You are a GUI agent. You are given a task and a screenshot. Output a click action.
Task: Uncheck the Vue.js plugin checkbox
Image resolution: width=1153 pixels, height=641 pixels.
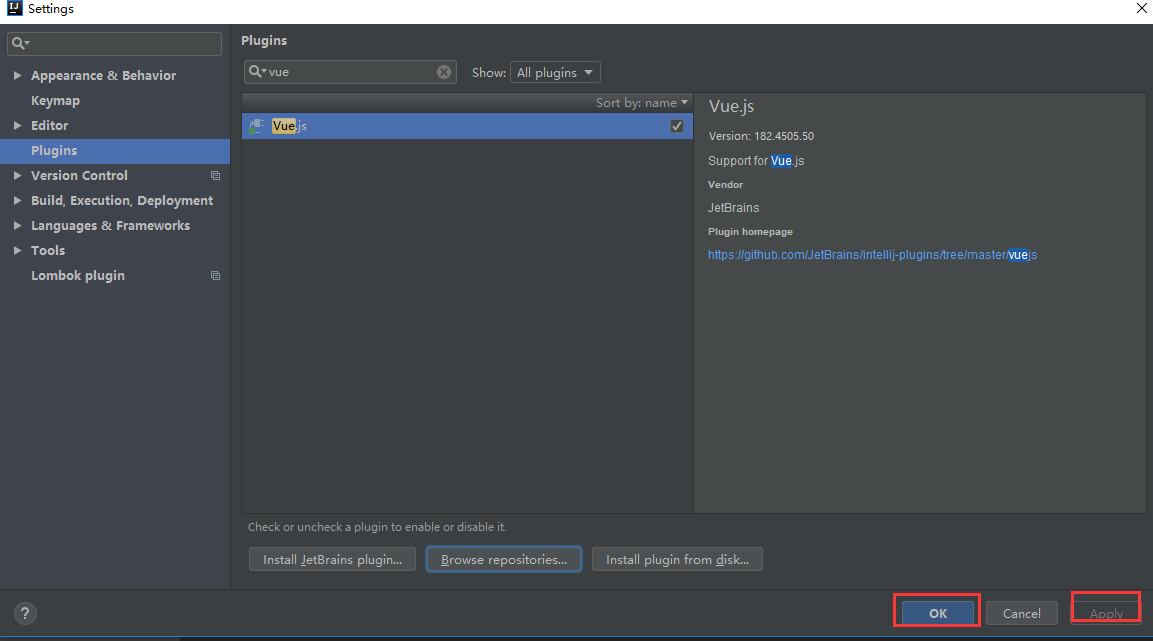[677, 126]
